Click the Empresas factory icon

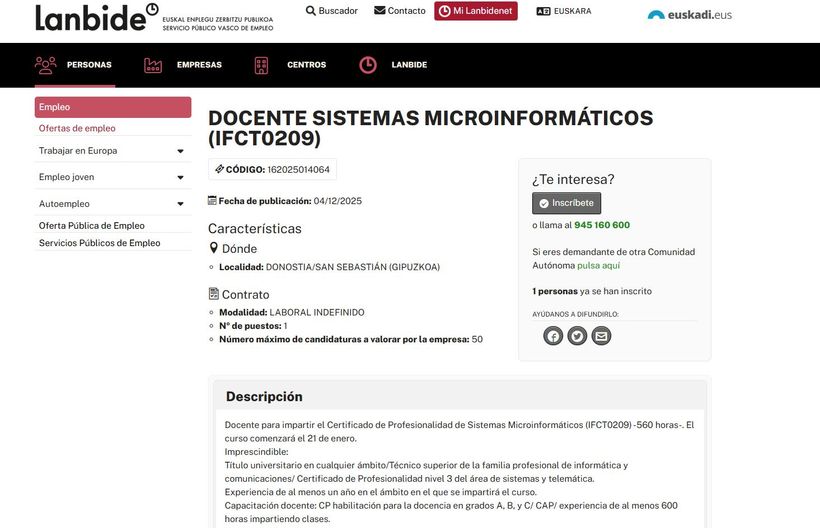[153, 65]
